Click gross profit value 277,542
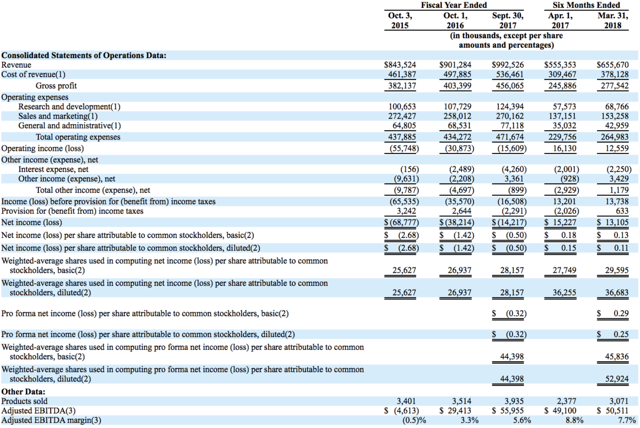This screenshot has width=640, height=428. coord(615,86)
